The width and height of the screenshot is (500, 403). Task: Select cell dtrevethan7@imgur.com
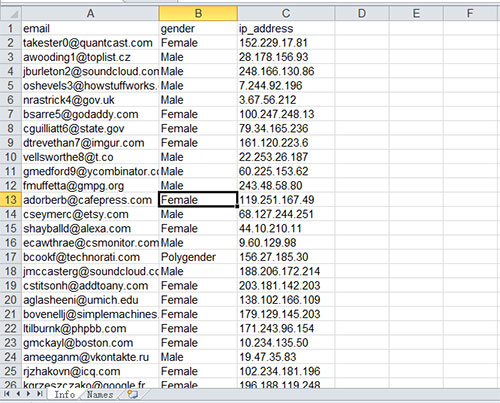[x=90, y=143]
